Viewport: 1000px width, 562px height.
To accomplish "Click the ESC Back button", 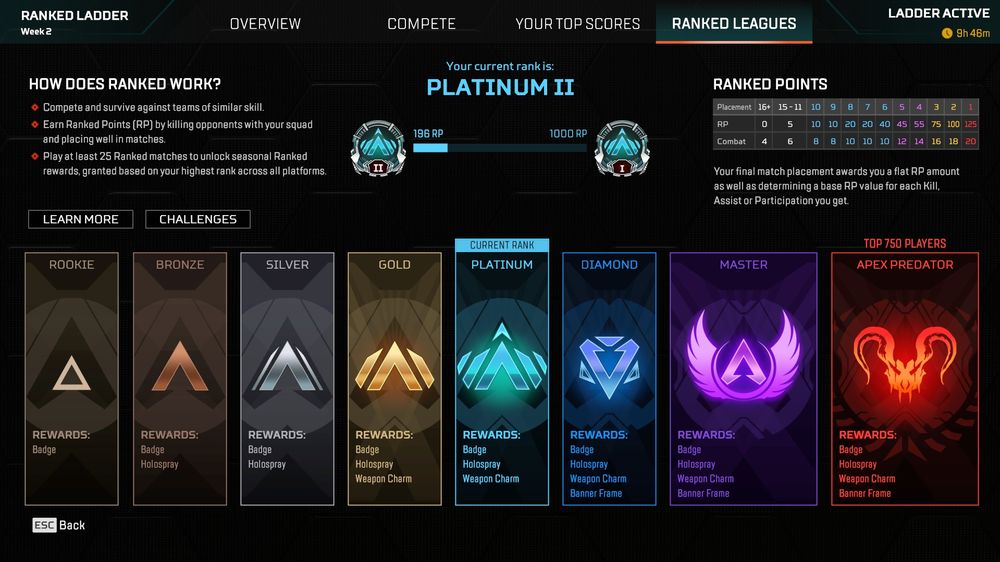I will tap(59, 525).
